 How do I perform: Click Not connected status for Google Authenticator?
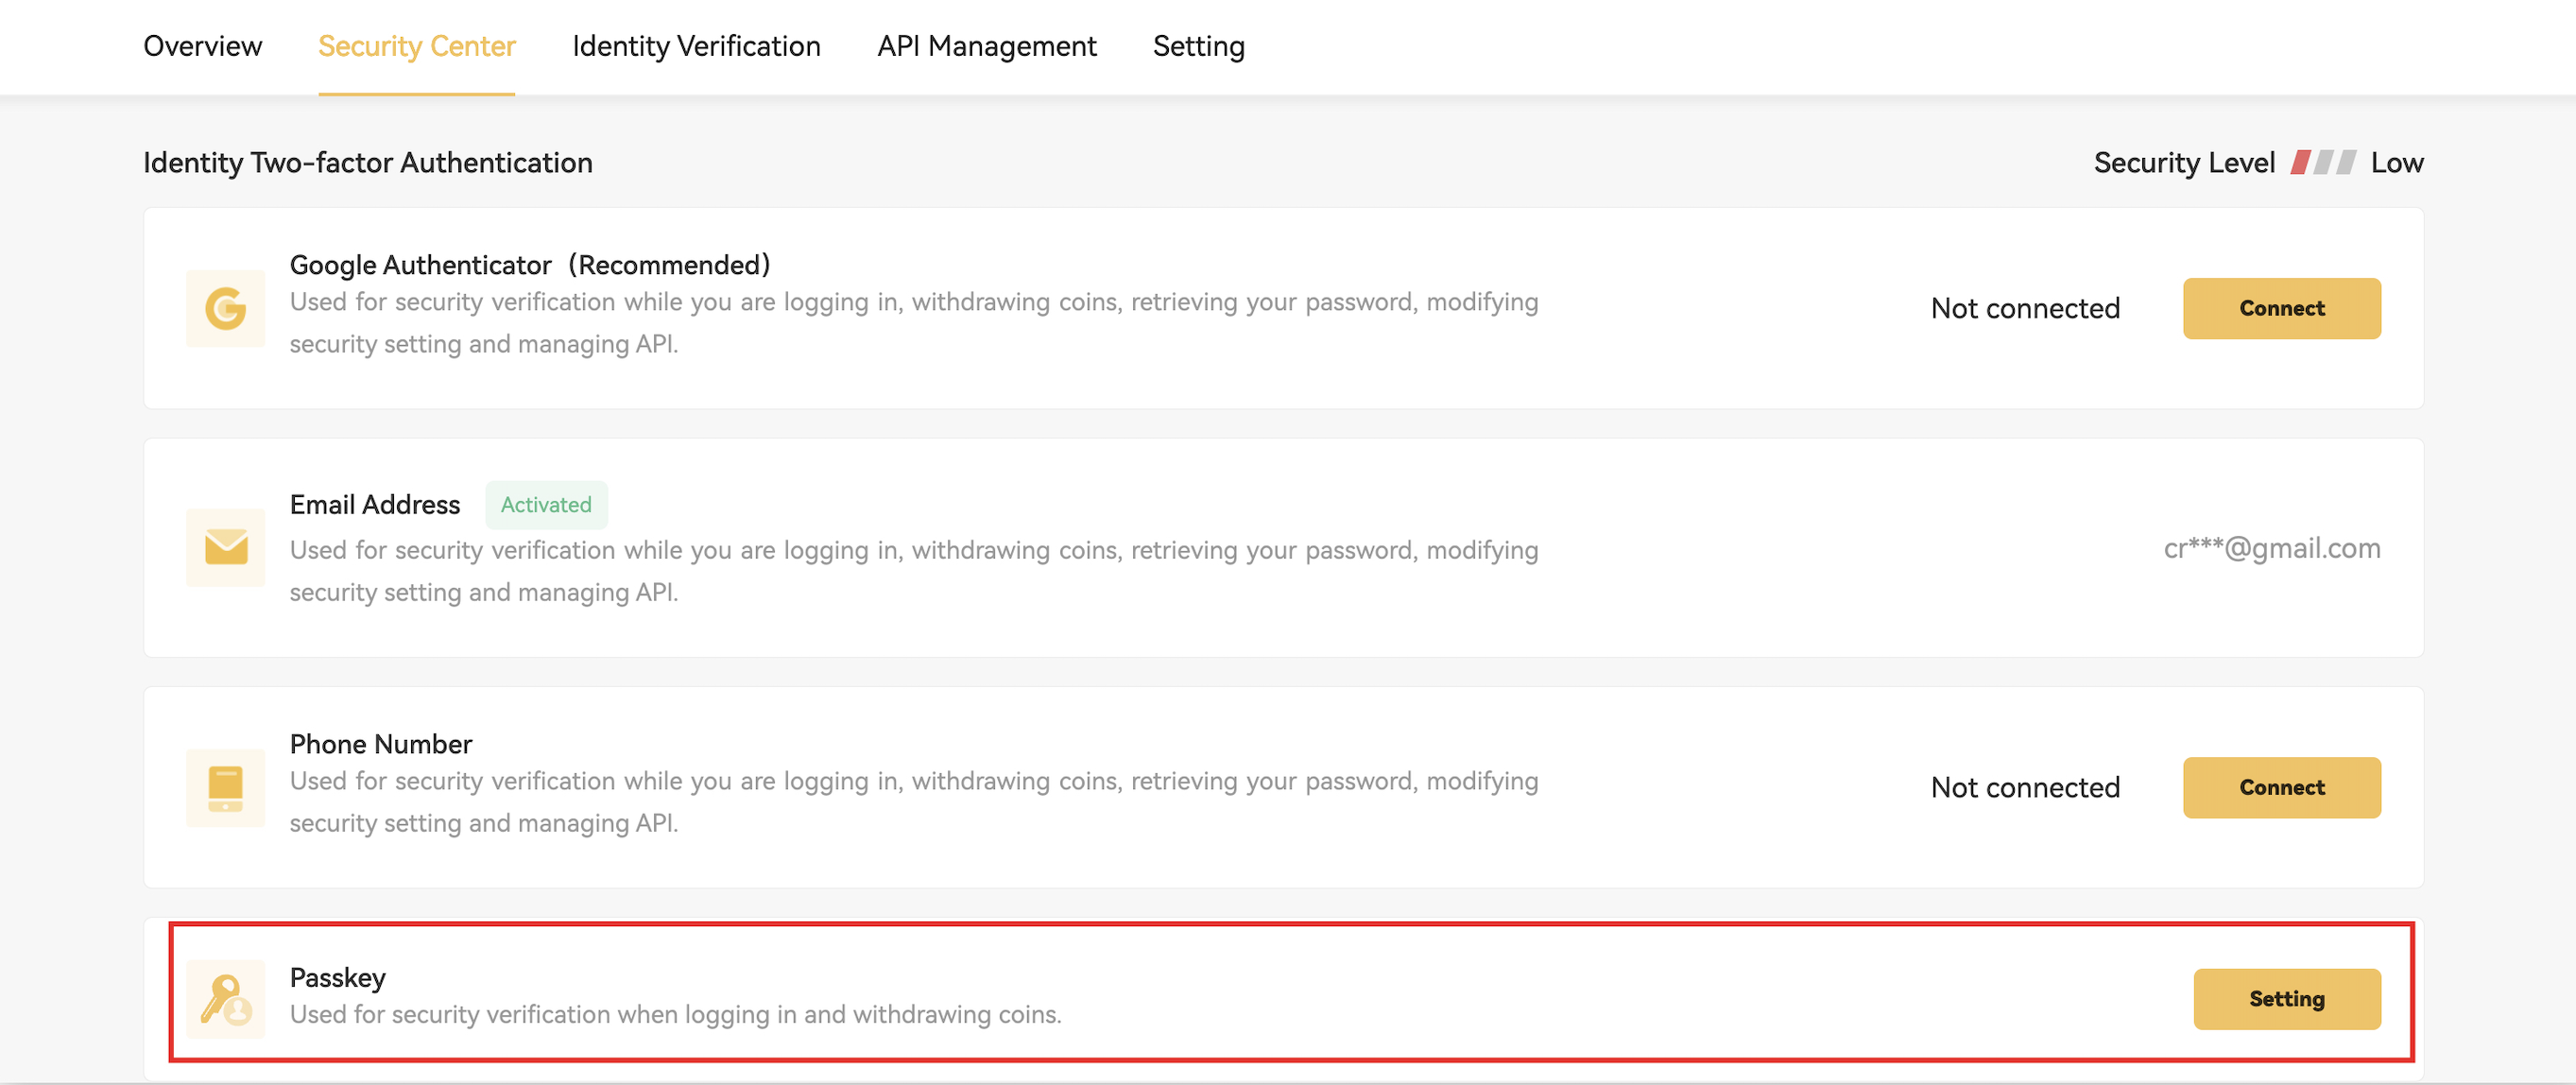[x=2025, y=308]
